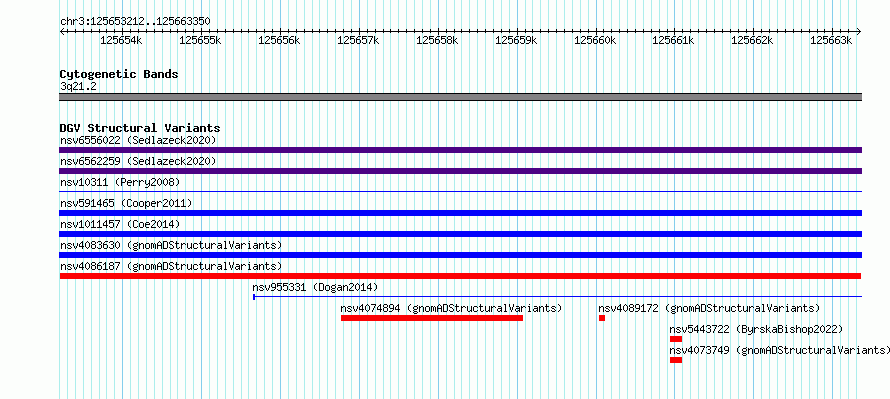Open the nsv6562259 (Sedlazeck2020) variant label
This screenshot has width=890, height=399.
pyautogui.click(x=138, y=161)
